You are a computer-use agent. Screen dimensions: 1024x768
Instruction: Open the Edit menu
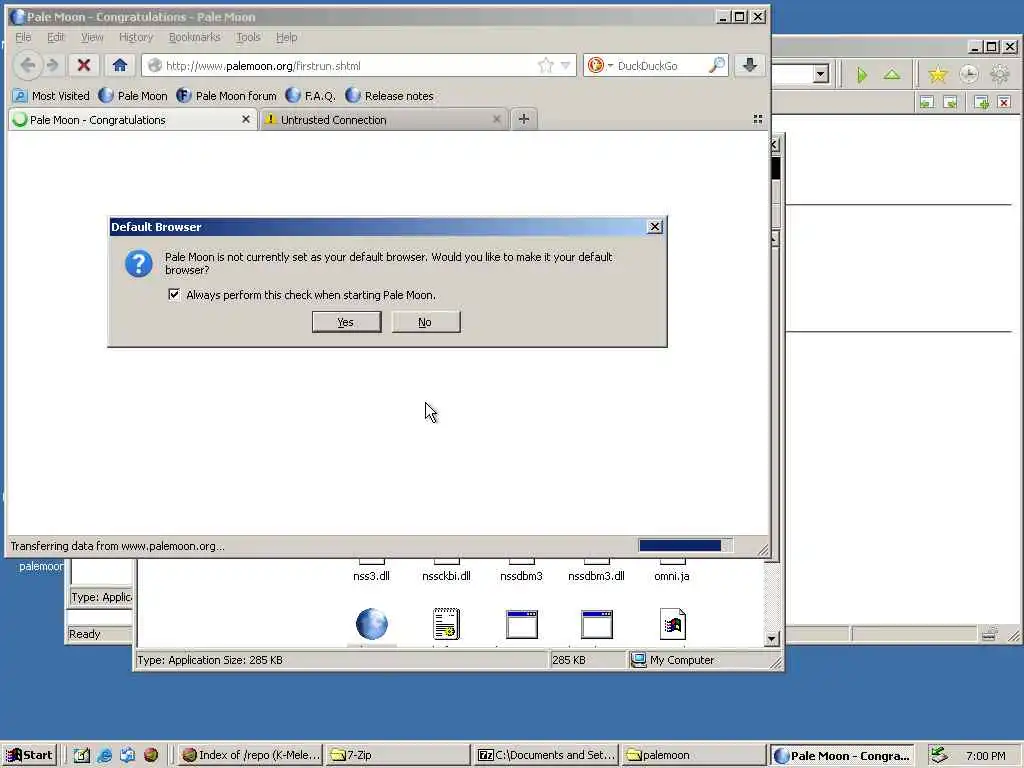[x=56, y=37]
